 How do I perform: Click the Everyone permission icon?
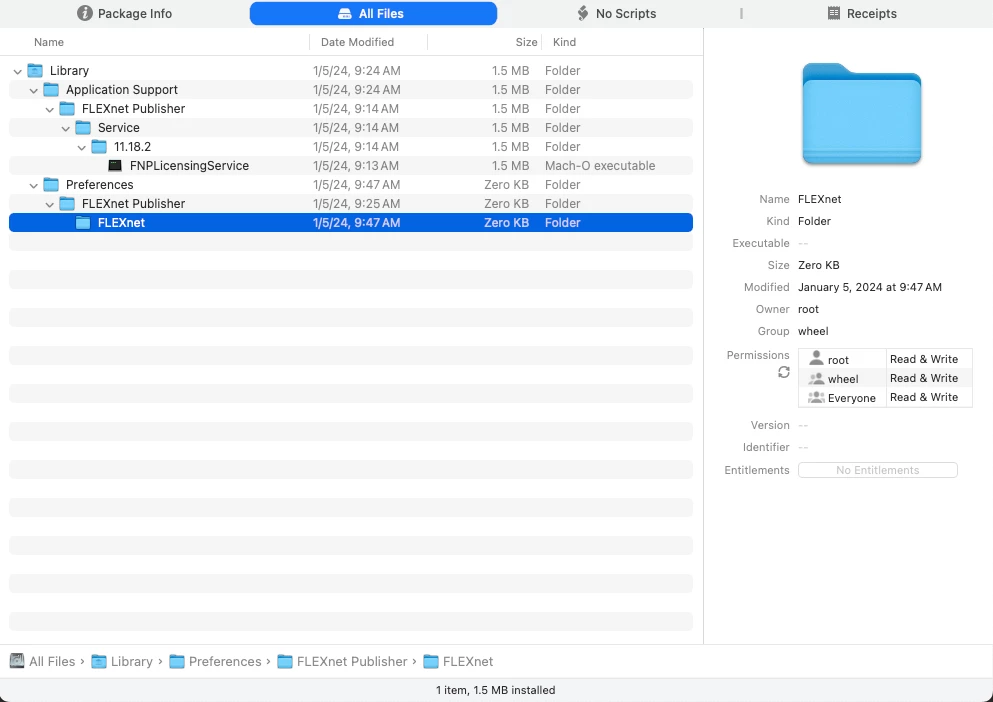coord(816,397)
